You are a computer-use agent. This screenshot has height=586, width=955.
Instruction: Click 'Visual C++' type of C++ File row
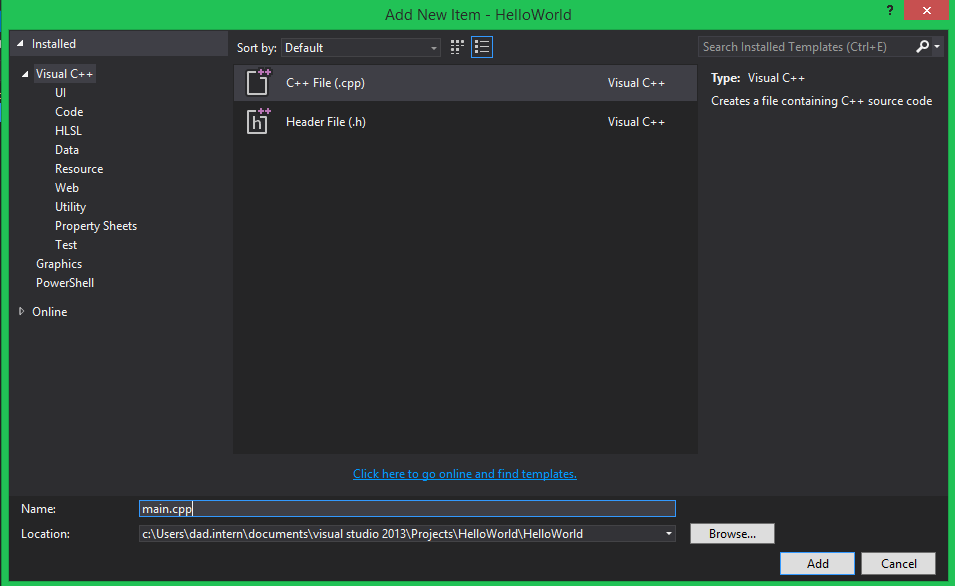pos(636,83)
